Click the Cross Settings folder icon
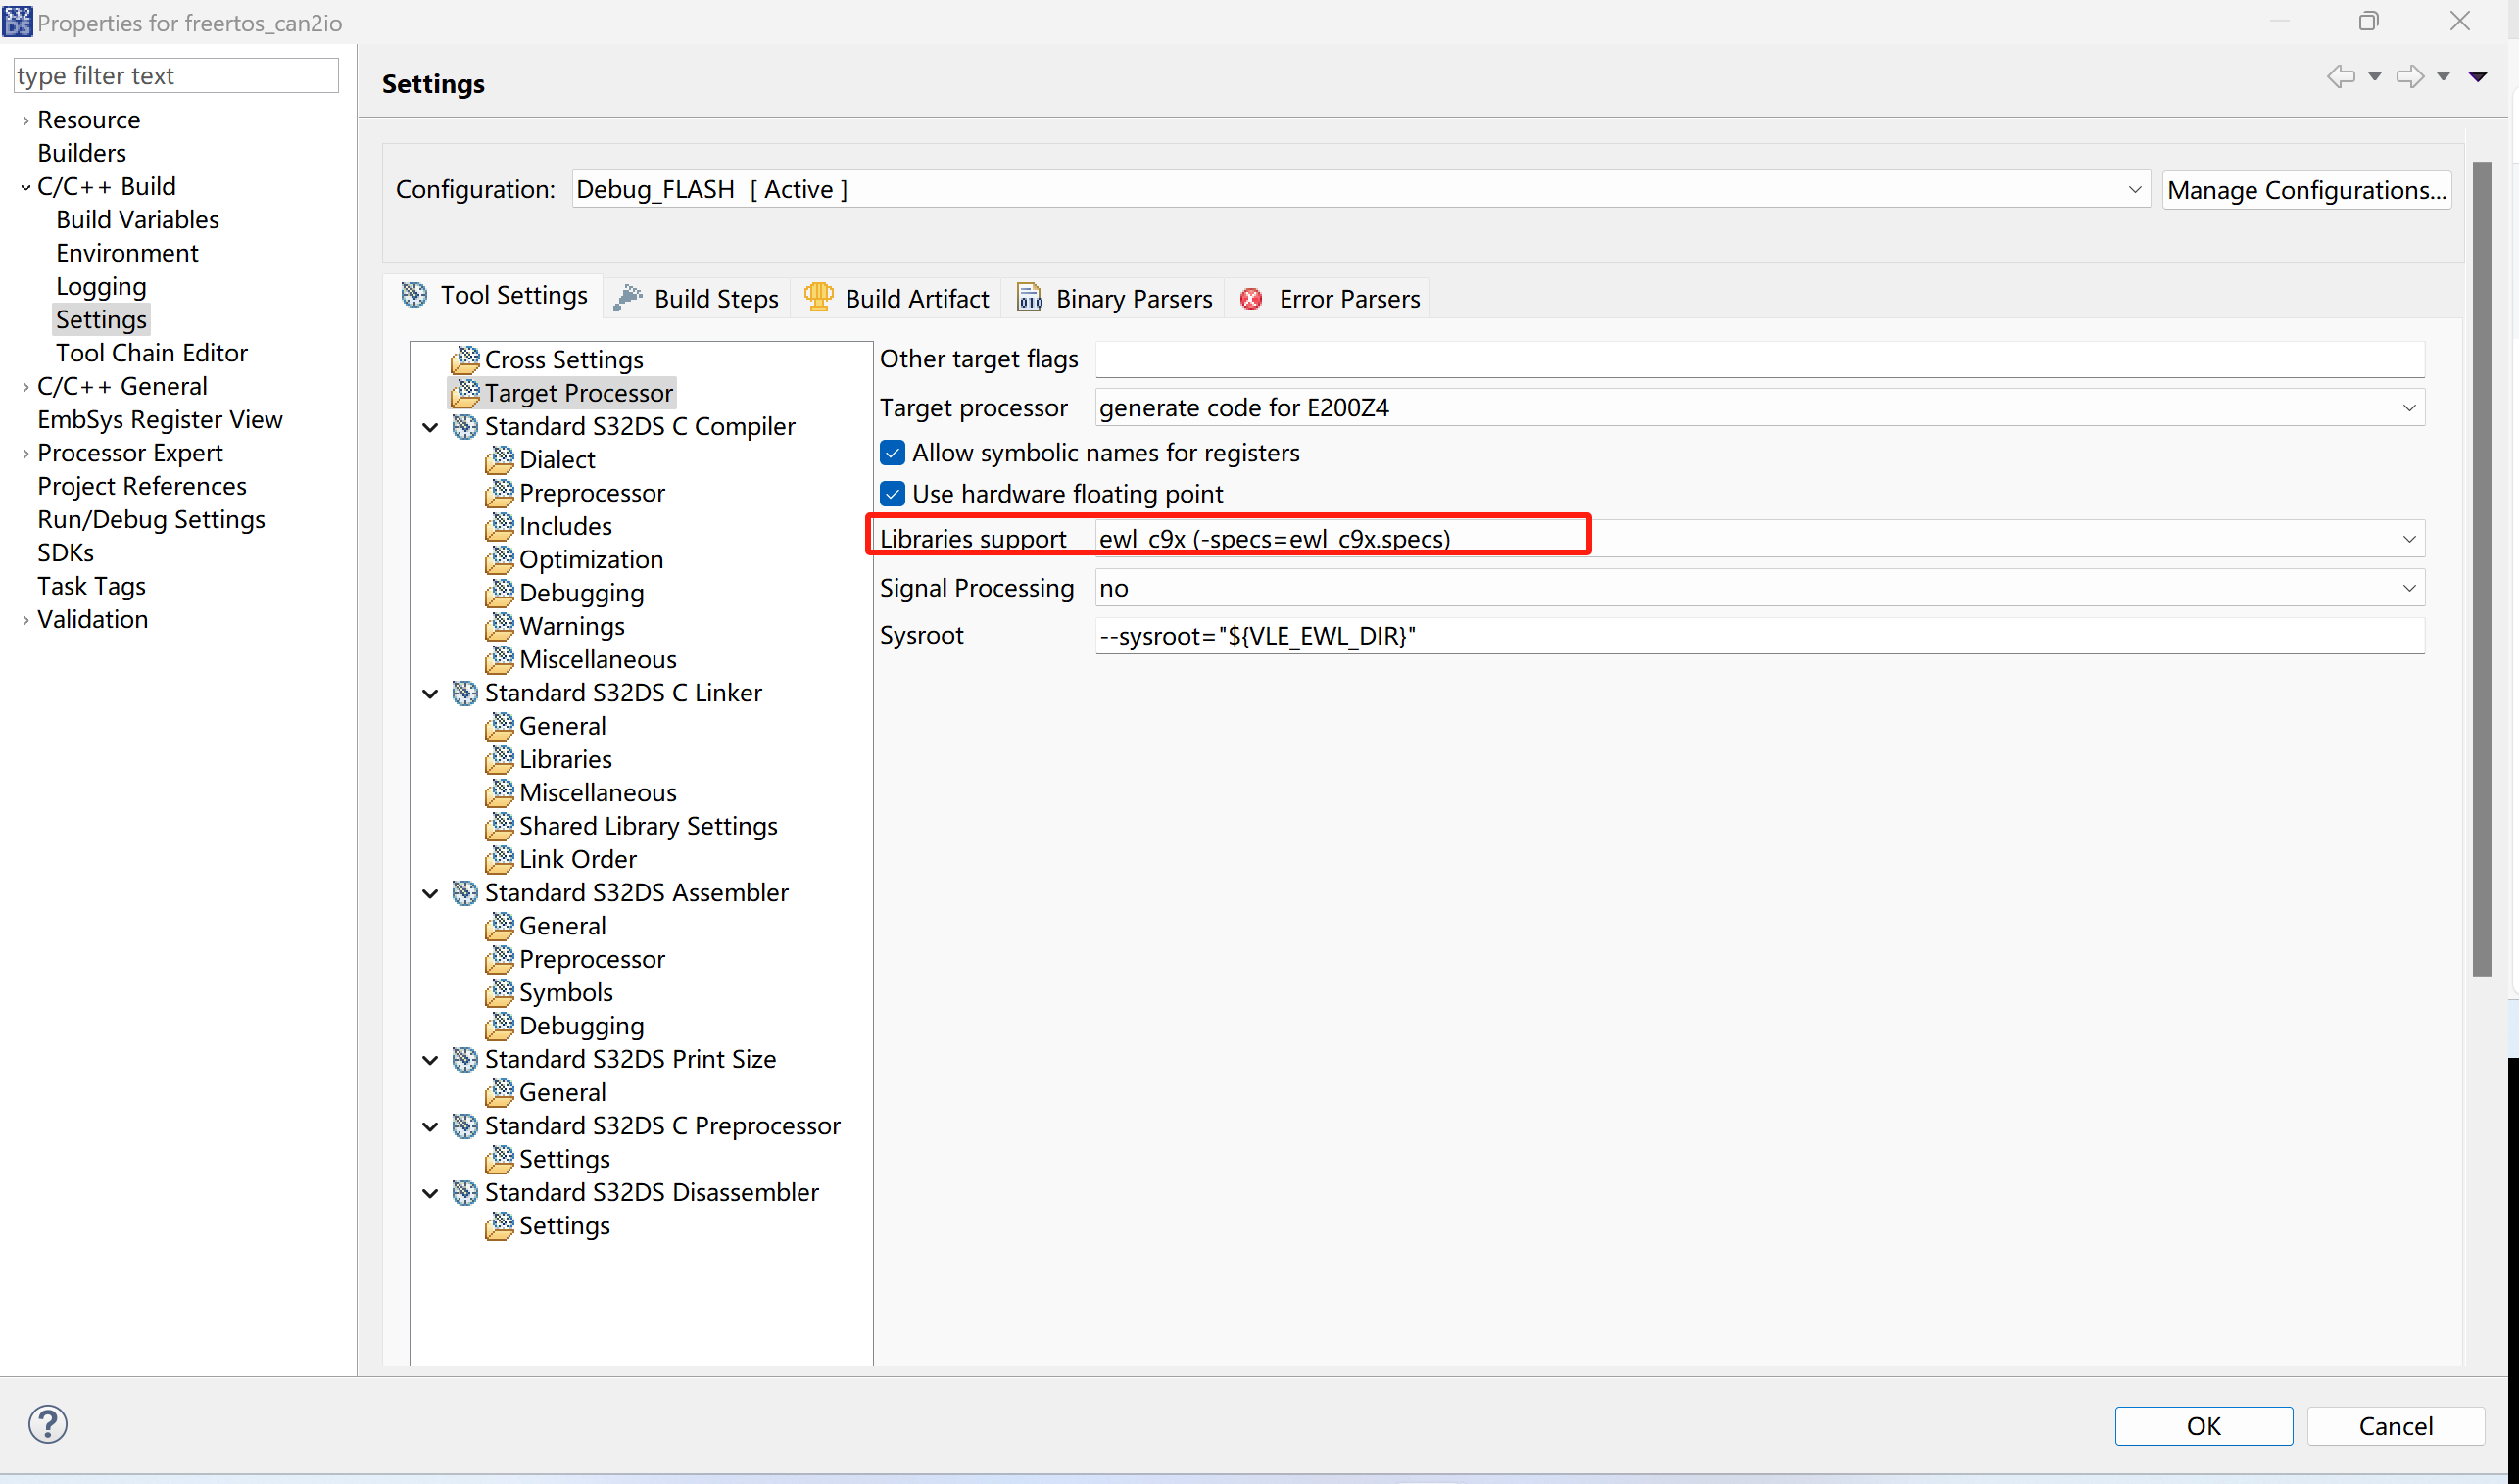Screen dimensions: 2519x1484 pyautogui.click(x=465, y=359)
